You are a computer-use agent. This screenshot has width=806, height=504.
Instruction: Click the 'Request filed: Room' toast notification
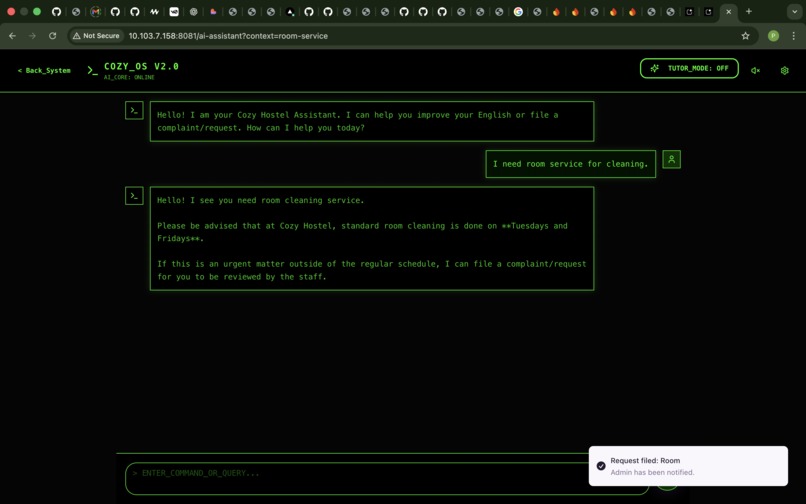688,466
